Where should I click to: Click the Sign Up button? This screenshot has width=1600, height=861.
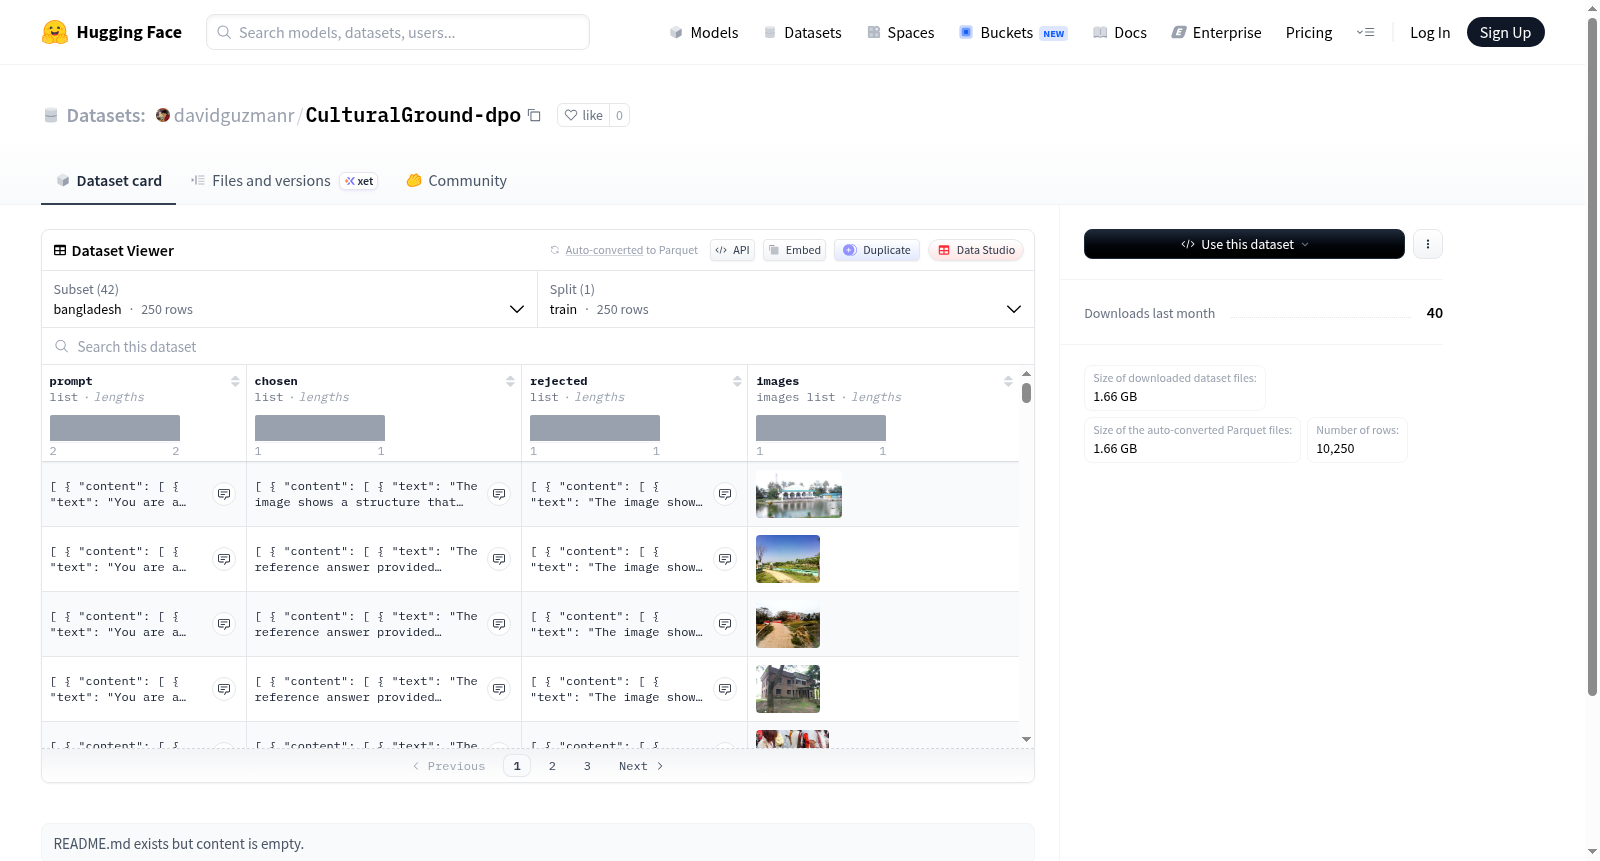pyautogui.click(x=1505, y=32)
